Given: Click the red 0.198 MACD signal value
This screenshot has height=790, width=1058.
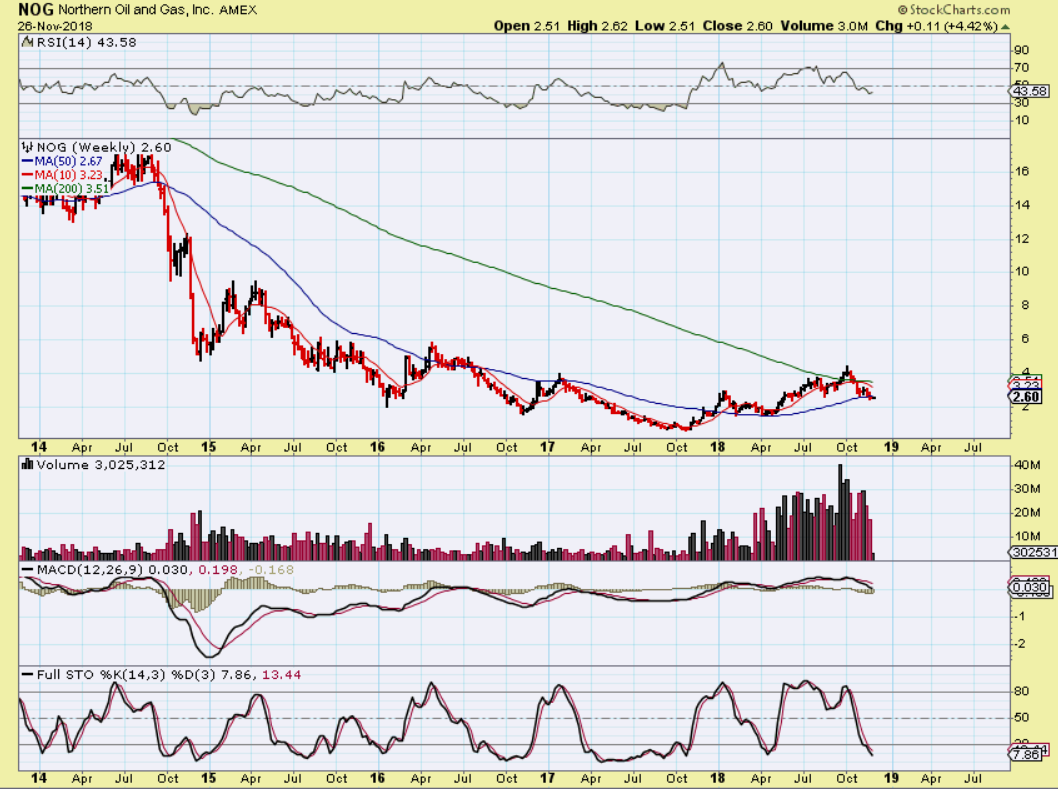Looking at the screenshot, I should click(x=217, y=570).
